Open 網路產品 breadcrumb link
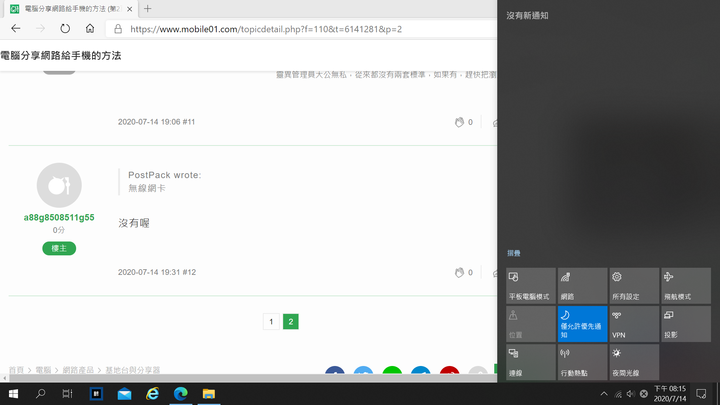The width and height of the screenshot is (720, 405). 78,370
